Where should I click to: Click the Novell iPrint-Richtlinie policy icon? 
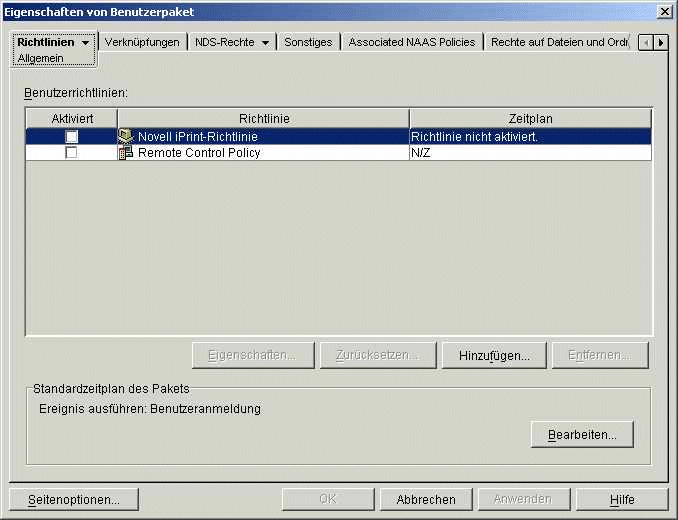(x=125, y=137)
